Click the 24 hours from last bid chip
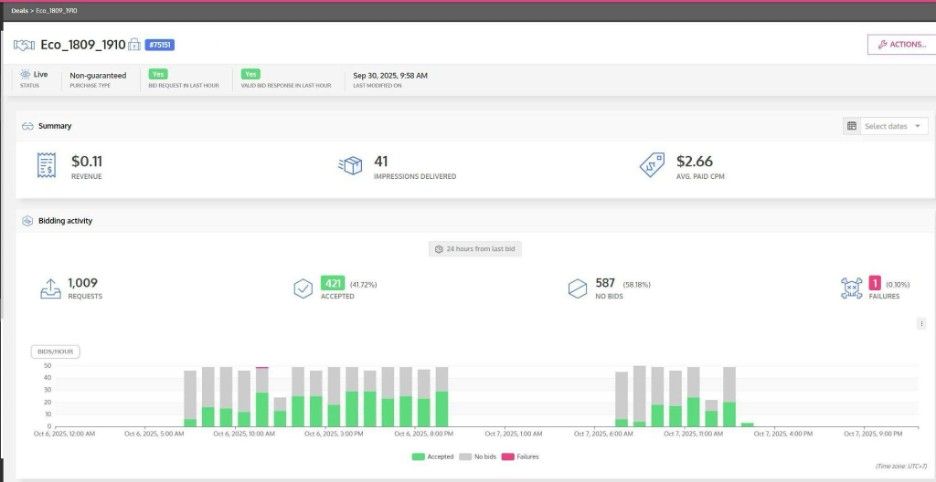Image resolution: width=936 pixels, height=482 pixels. (x=475, y=248)
